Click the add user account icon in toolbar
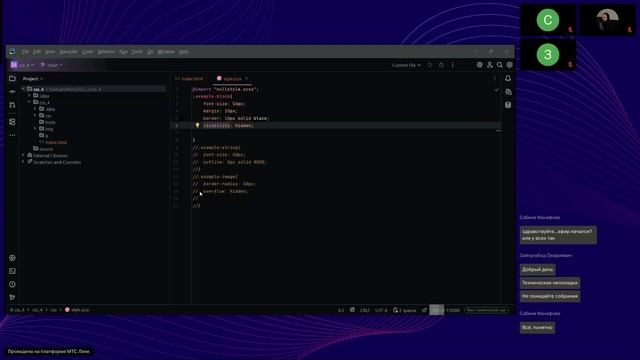The width and height of the screenshot is (640, 360). (490, 65)
